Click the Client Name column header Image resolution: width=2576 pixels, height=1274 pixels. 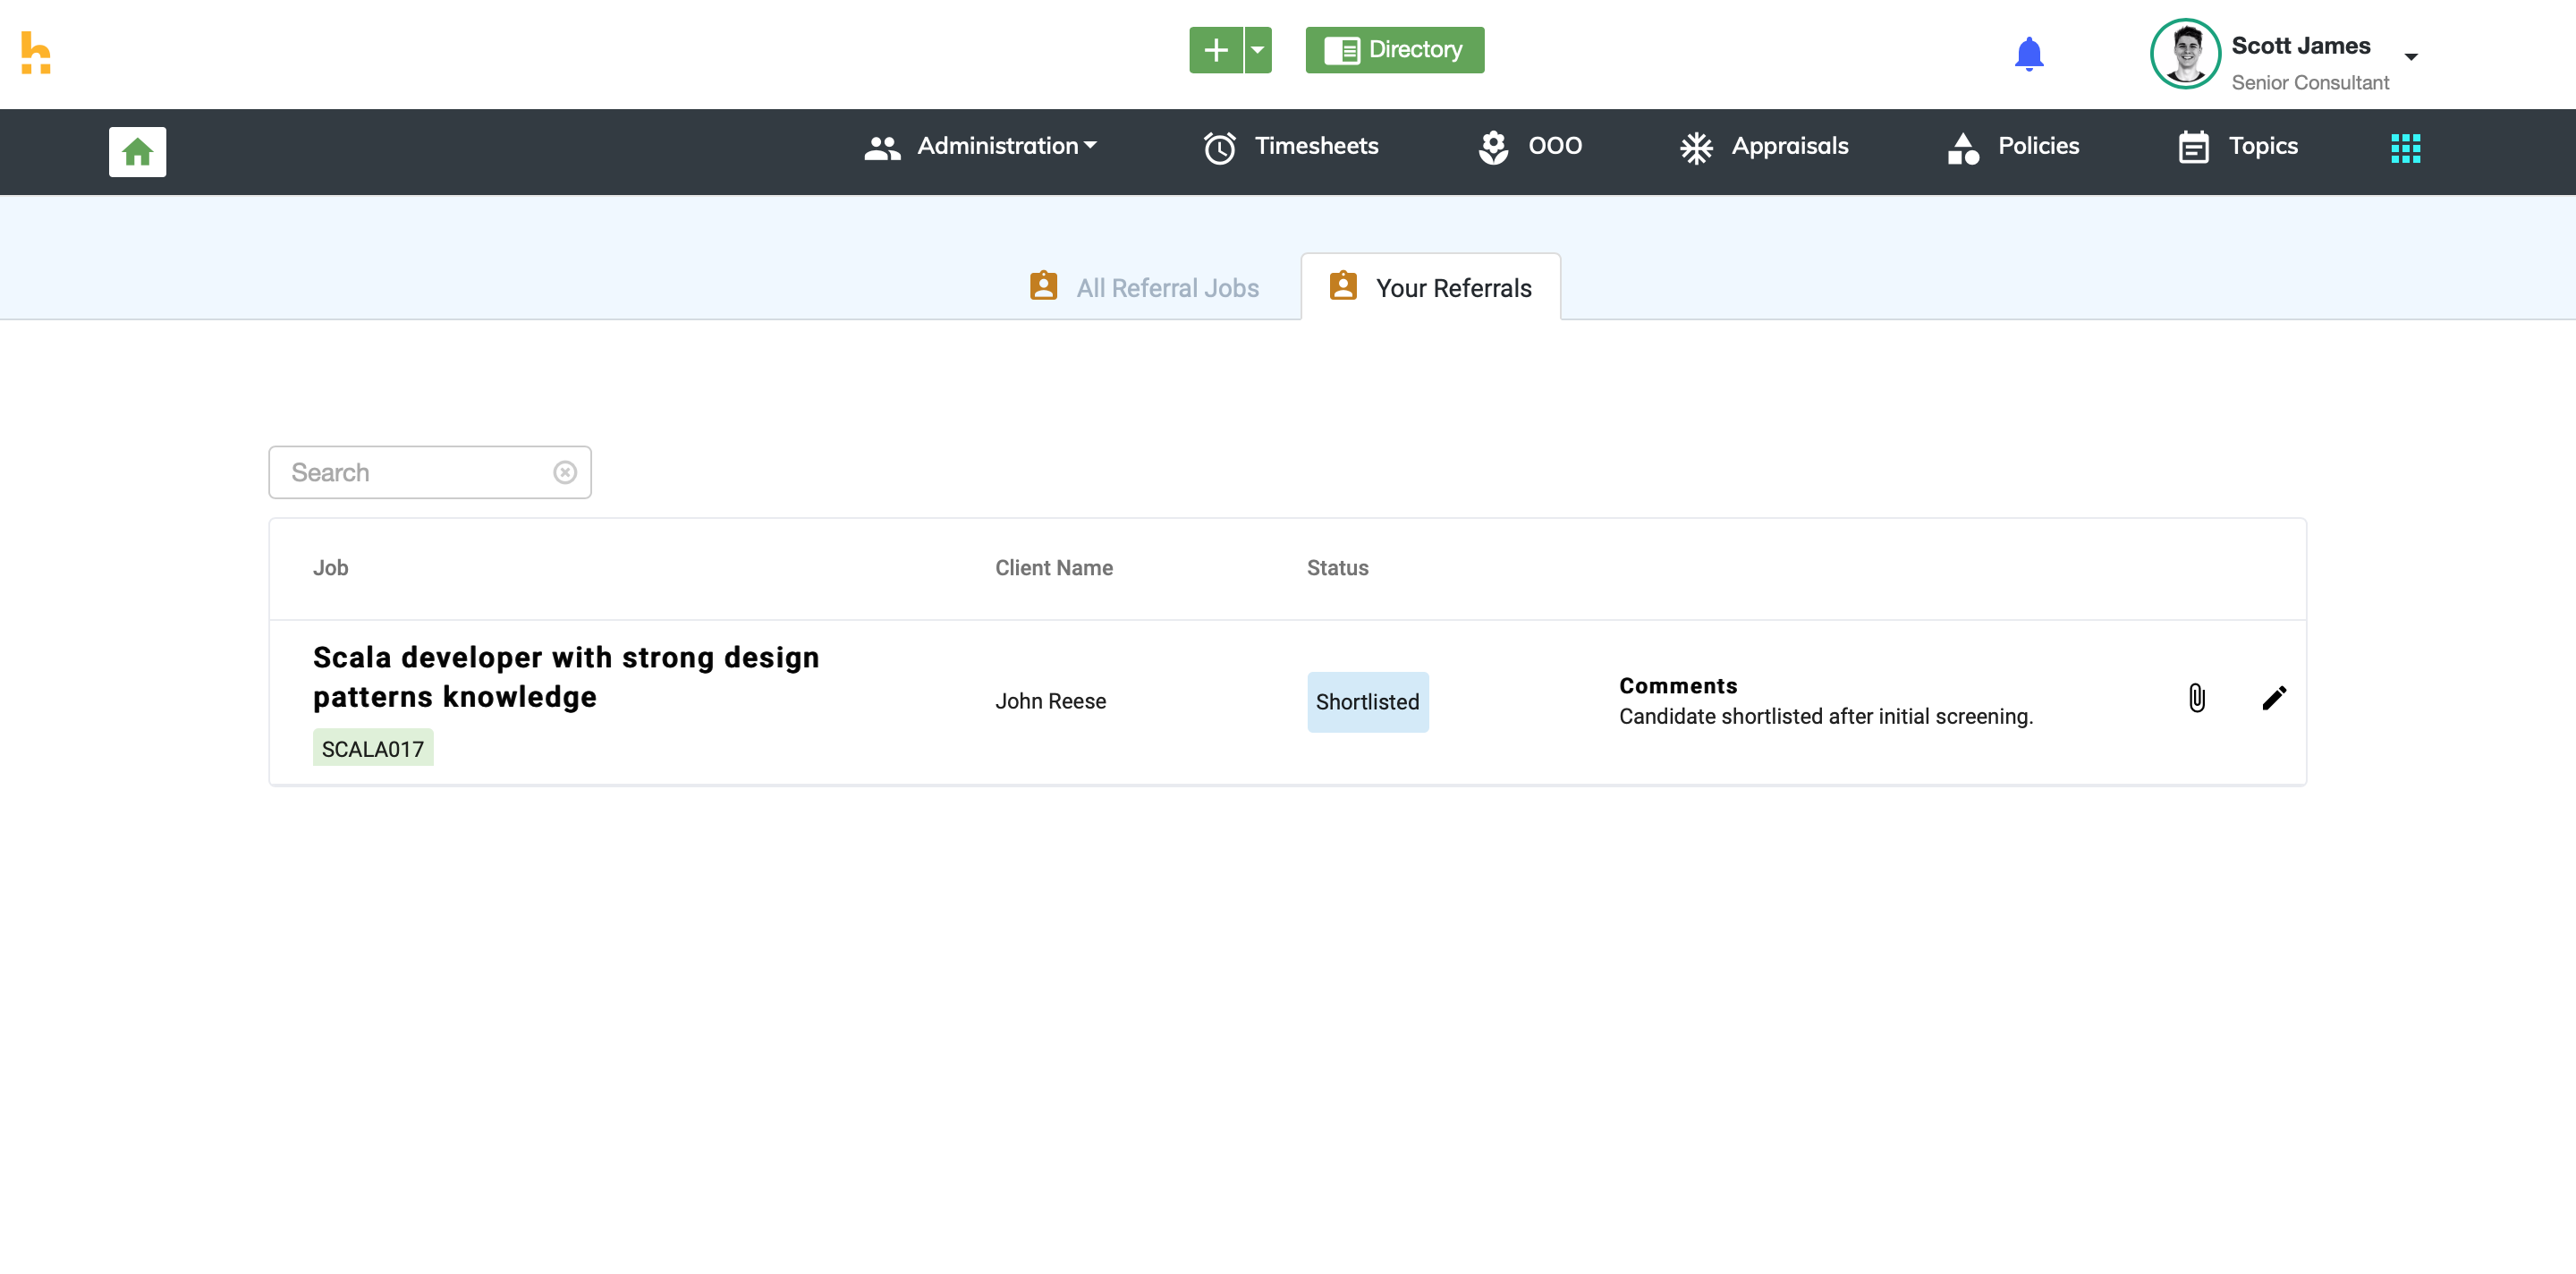tap(1053, 568)
